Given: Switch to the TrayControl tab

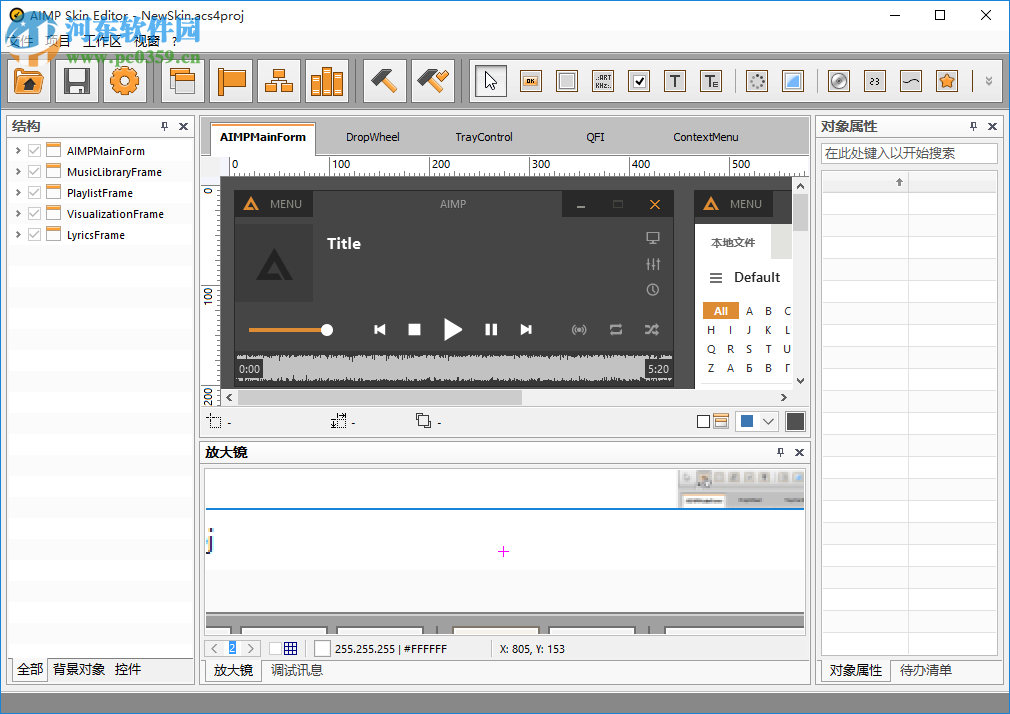Looking at the screenshot, I should [x=484, y=137].
